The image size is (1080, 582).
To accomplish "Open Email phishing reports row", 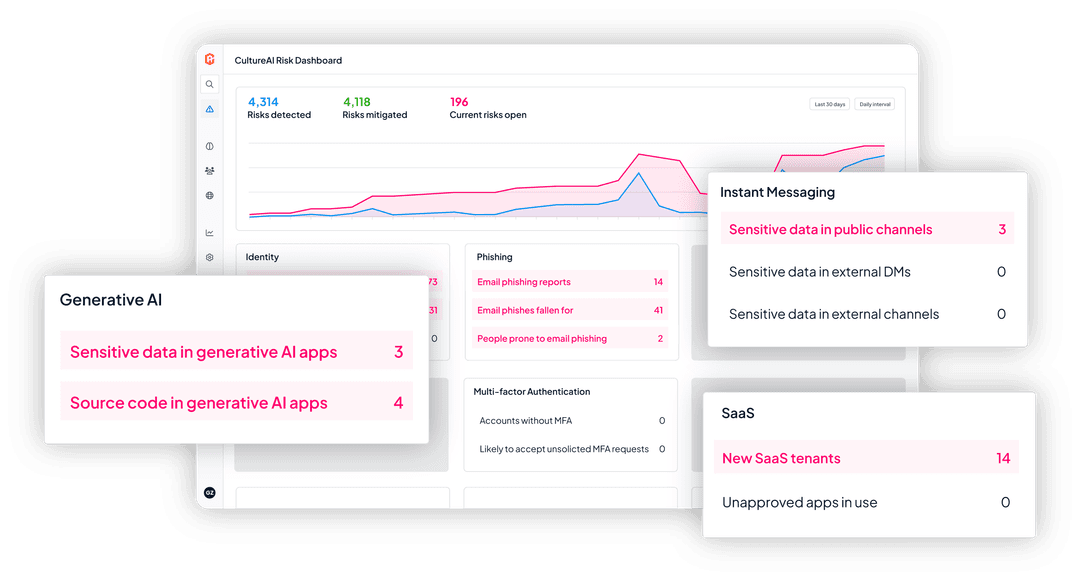I will pos(570,282).
